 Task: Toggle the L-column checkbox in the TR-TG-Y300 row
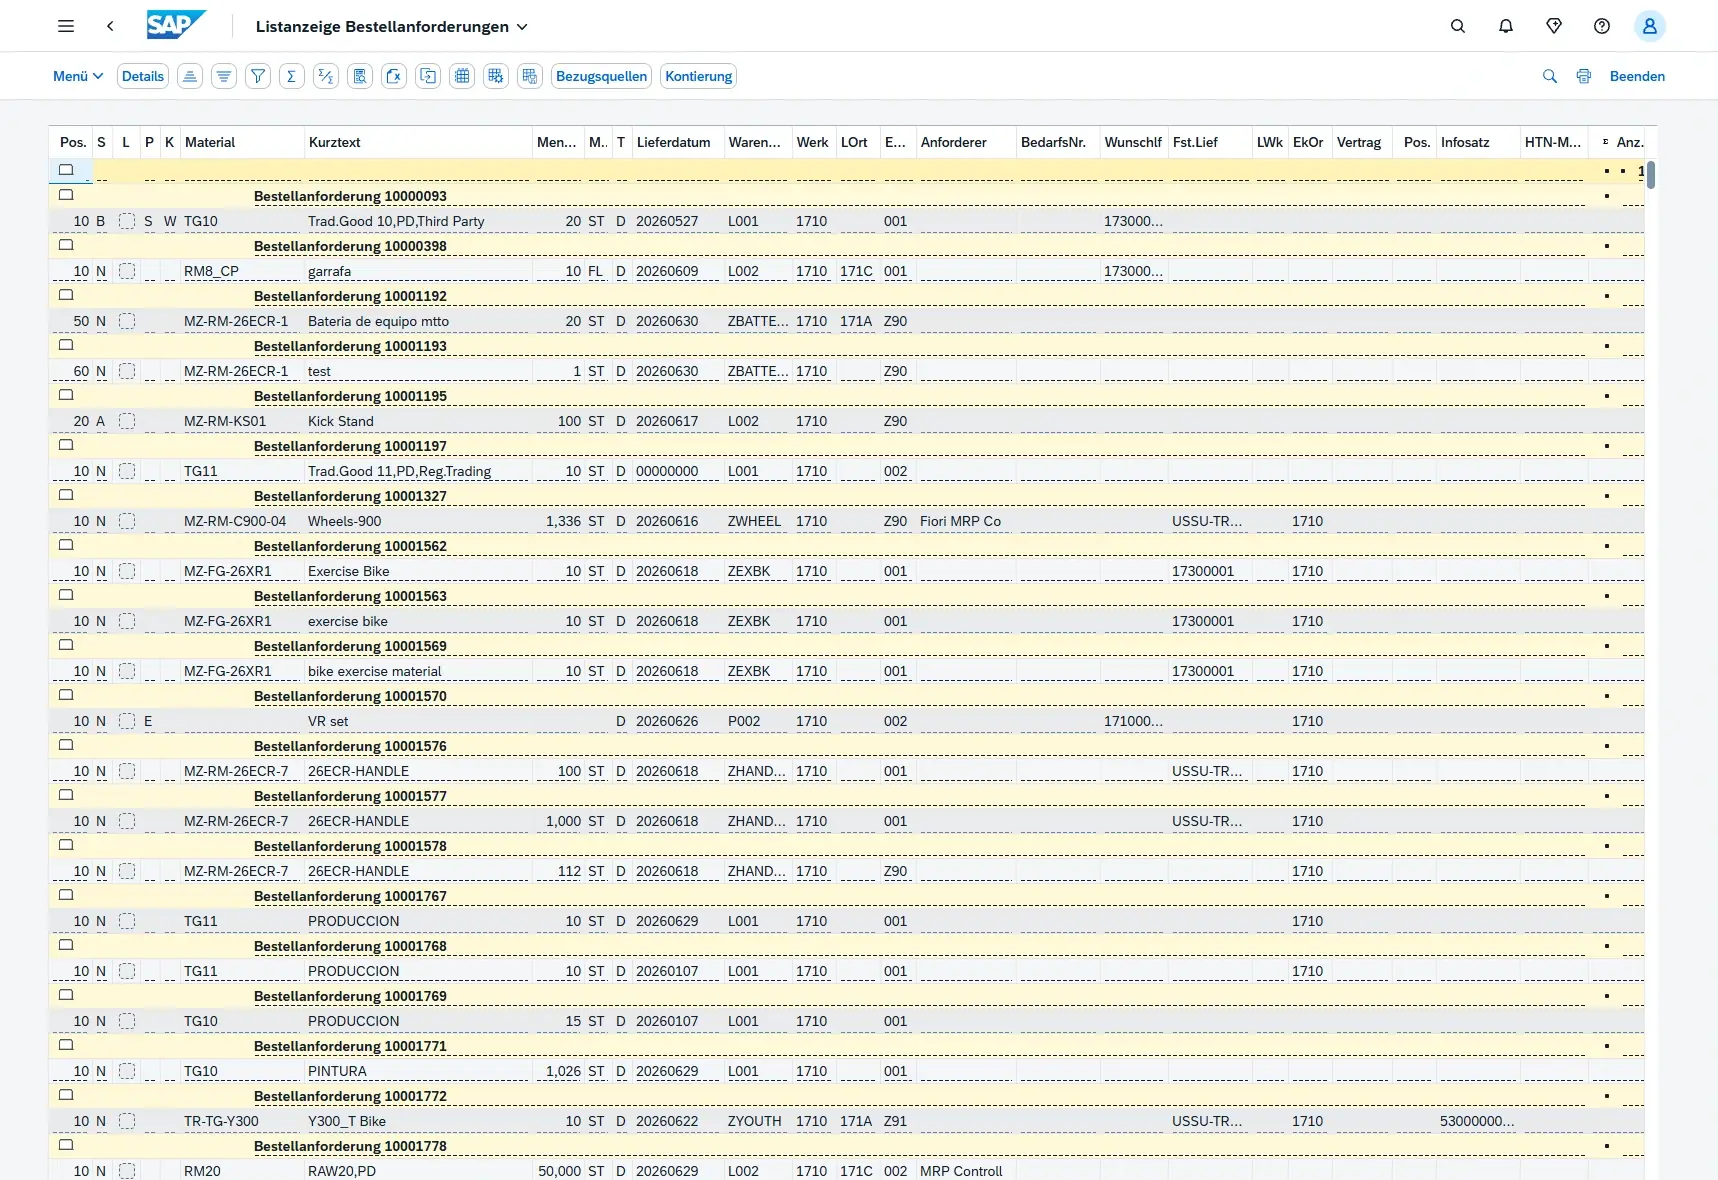(x=127, y=1121)
